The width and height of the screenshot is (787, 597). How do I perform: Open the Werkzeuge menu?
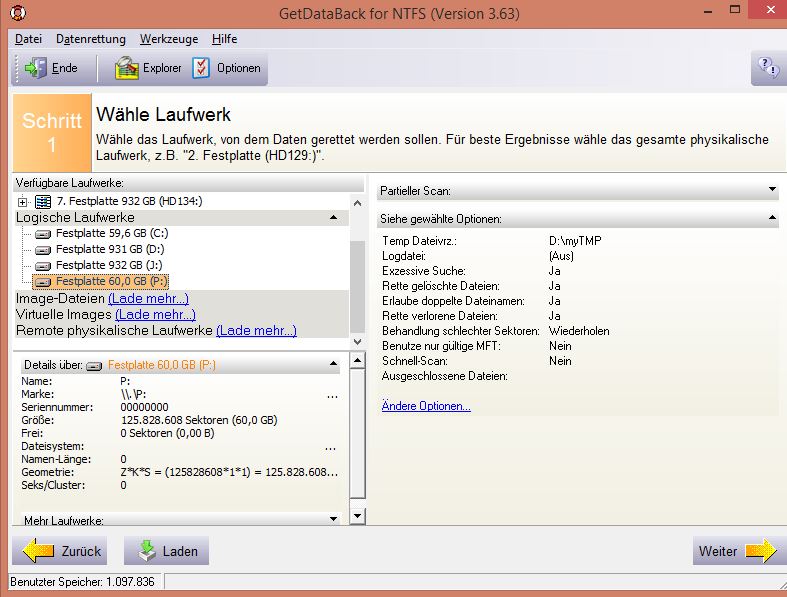[169, 39]
